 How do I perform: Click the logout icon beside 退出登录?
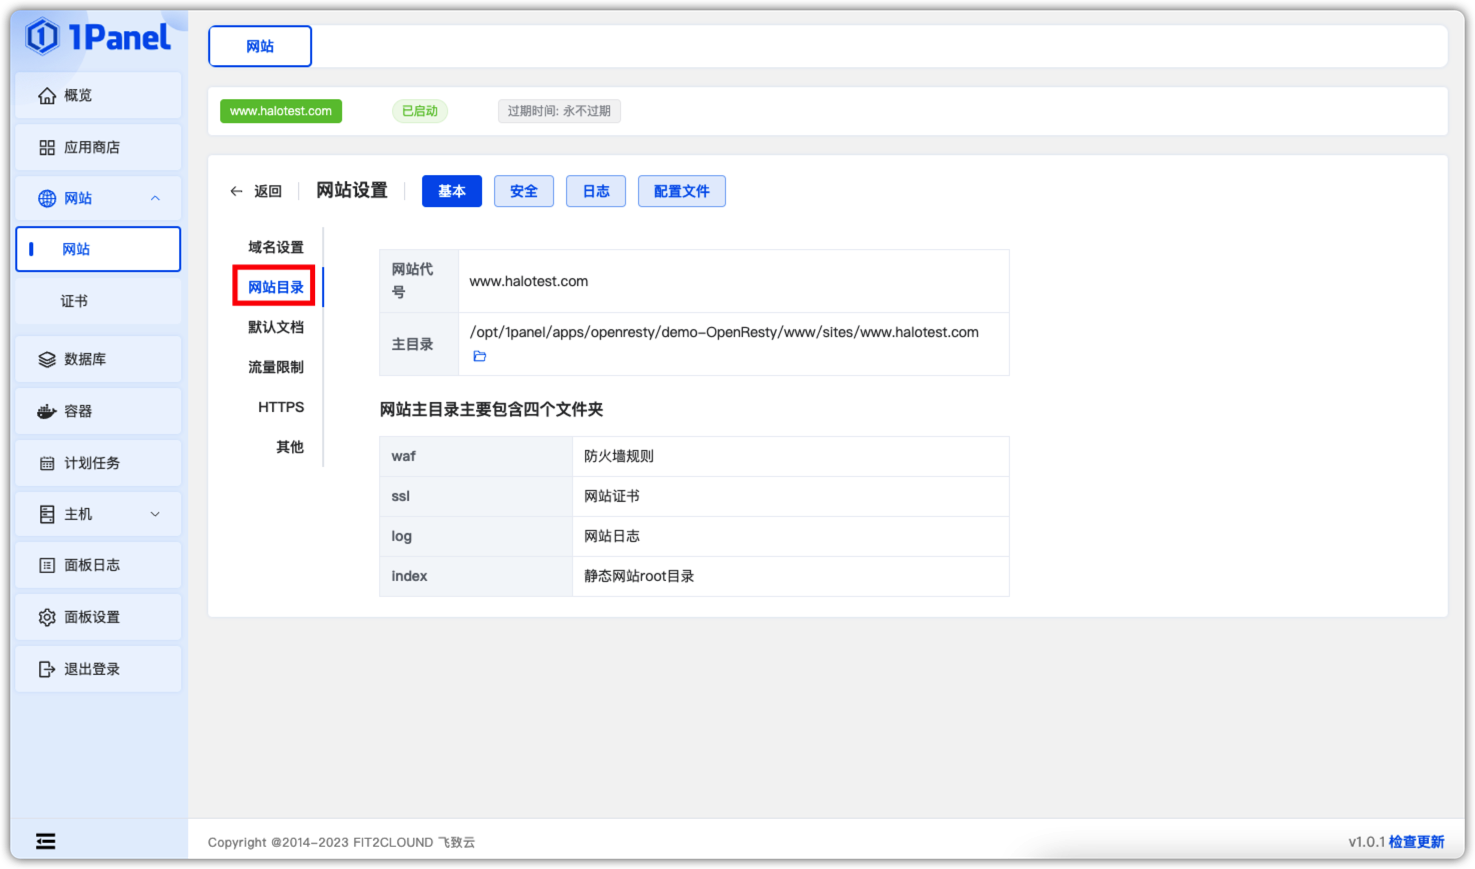point(47,670)
